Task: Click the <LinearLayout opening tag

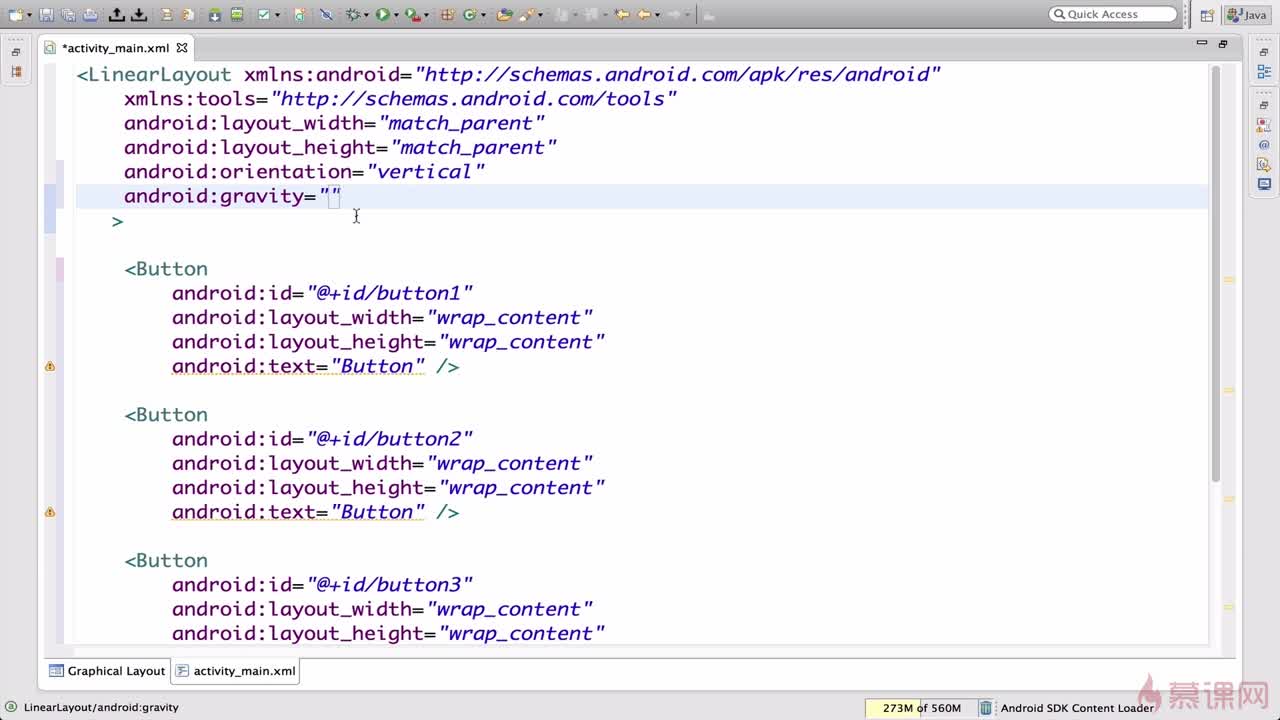Action: (x=154, y=75)
